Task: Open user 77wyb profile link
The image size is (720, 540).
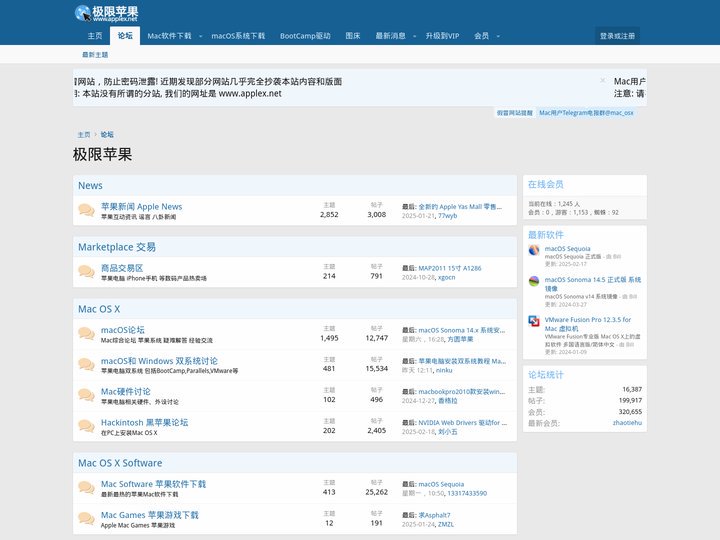Action: 448,216
